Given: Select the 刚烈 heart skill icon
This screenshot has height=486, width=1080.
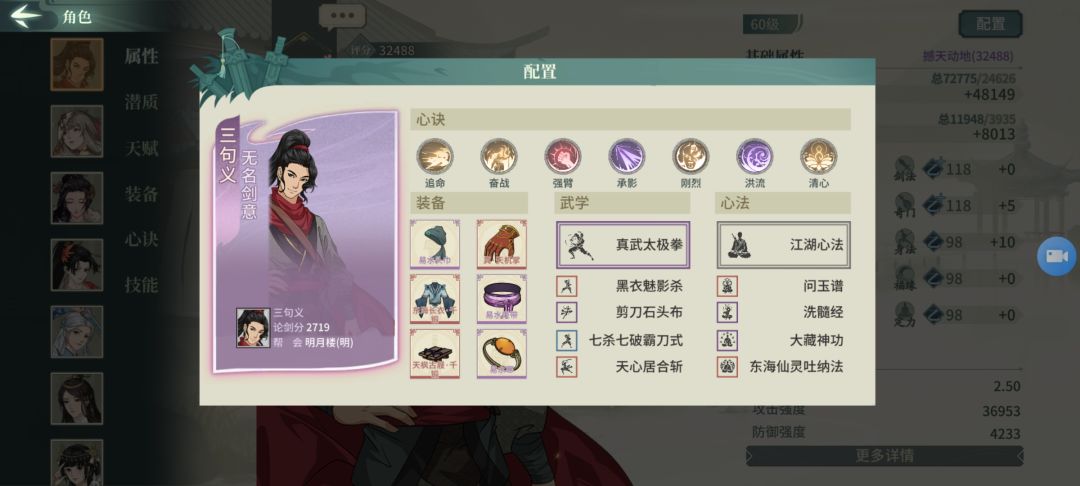Looking at the screenshot, I should [691, 156].
